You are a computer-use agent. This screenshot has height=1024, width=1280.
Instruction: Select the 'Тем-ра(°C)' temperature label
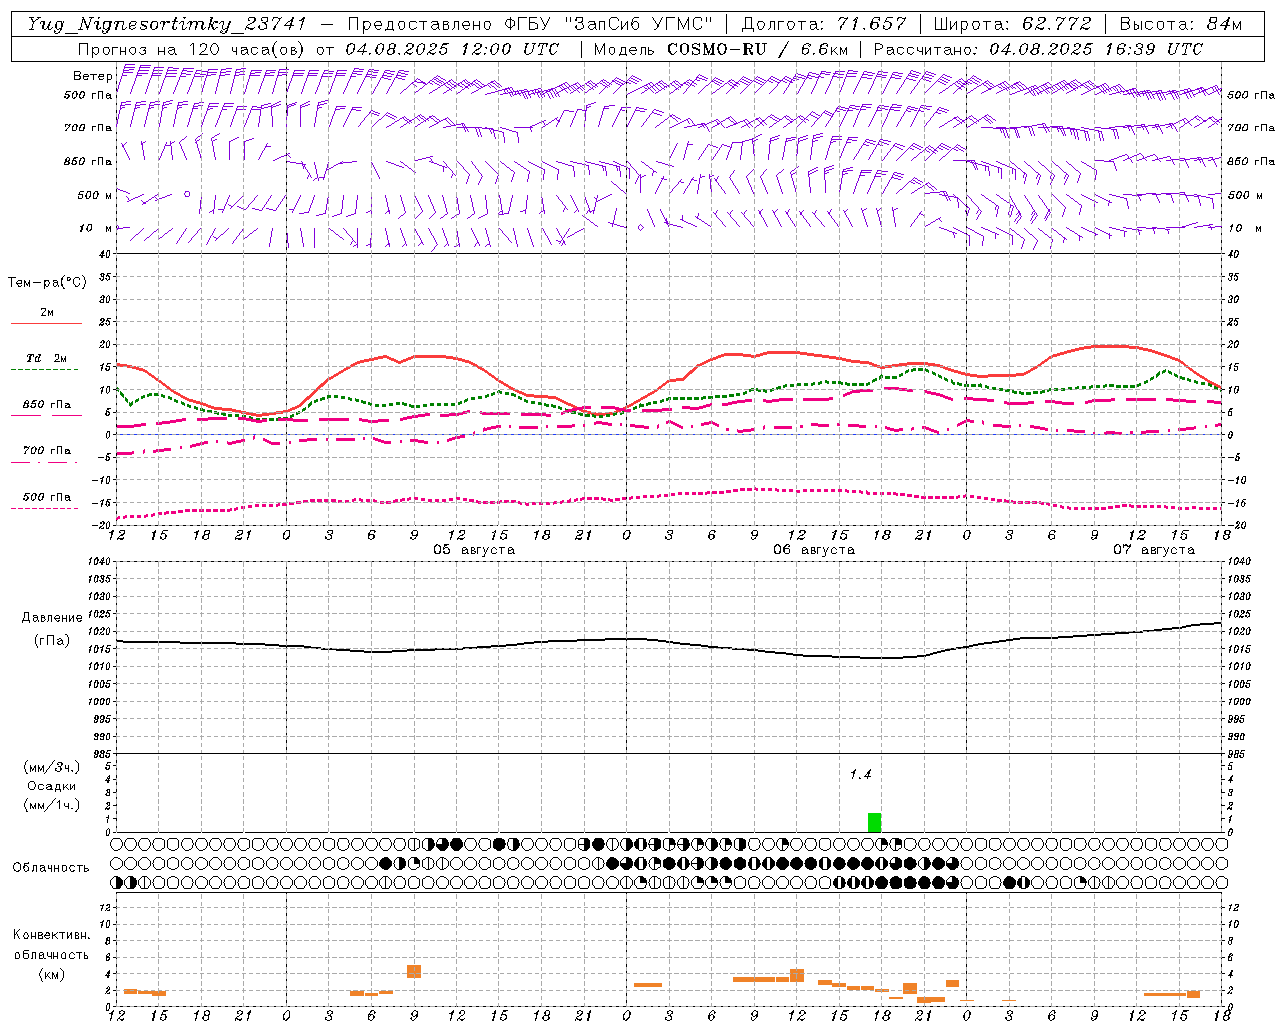[47, 283]
